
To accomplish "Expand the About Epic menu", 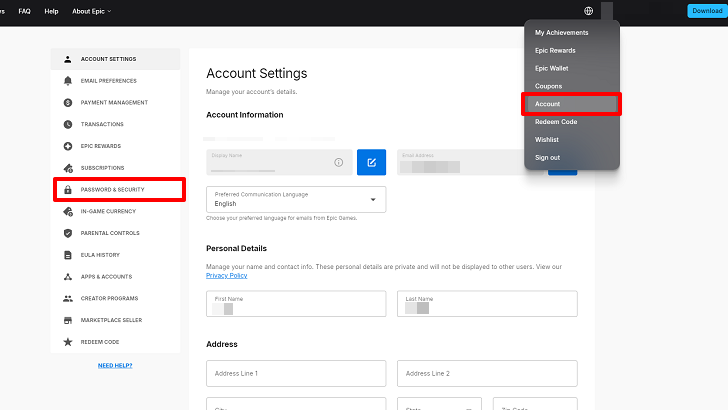I will click(x=91, y=11).
